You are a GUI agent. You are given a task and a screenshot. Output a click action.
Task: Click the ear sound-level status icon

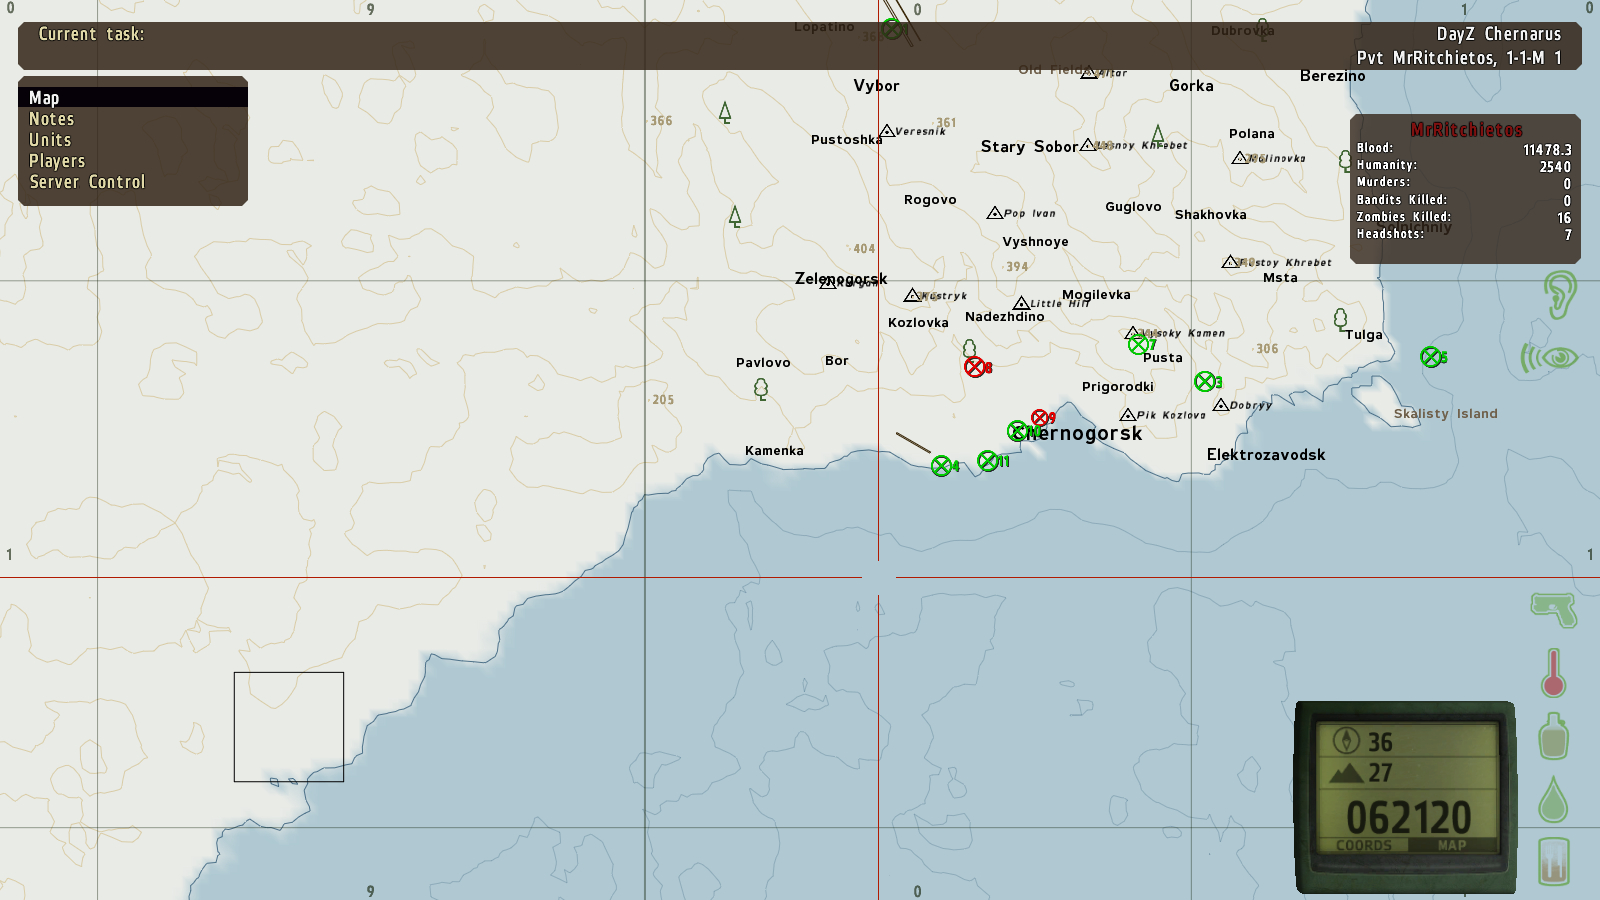tap(1558, 295)
